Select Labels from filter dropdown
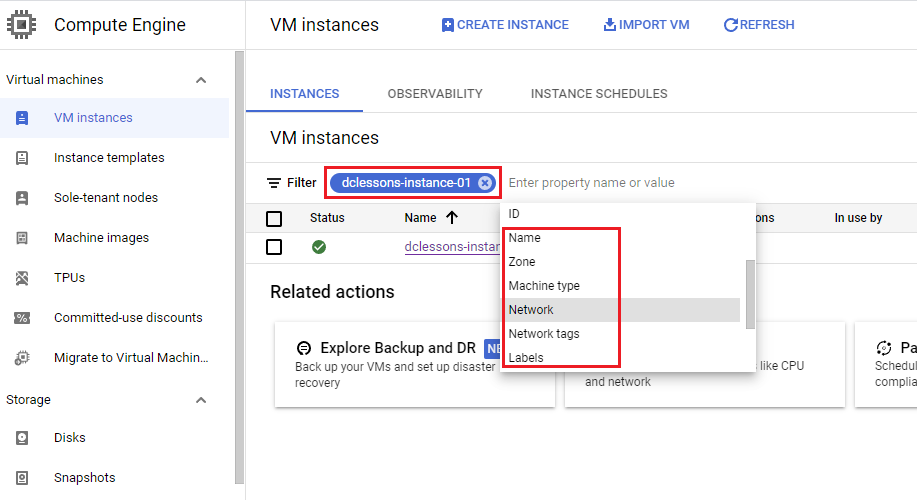Viewport: 917px width, 500px height. (621, 358)
